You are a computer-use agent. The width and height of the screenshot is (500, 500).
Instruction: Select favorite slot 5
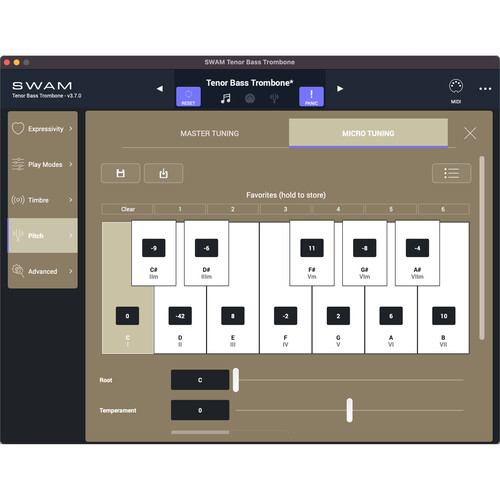(x=391, y=209)
